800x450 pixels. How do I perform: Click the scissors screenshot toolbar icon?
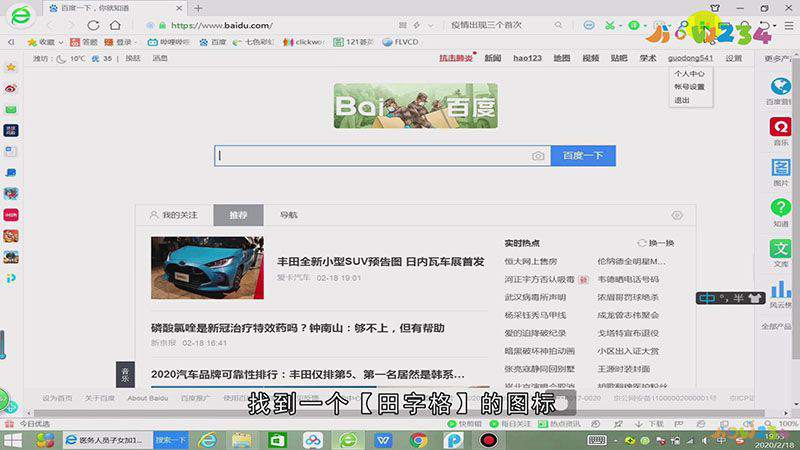click(609, 25)
